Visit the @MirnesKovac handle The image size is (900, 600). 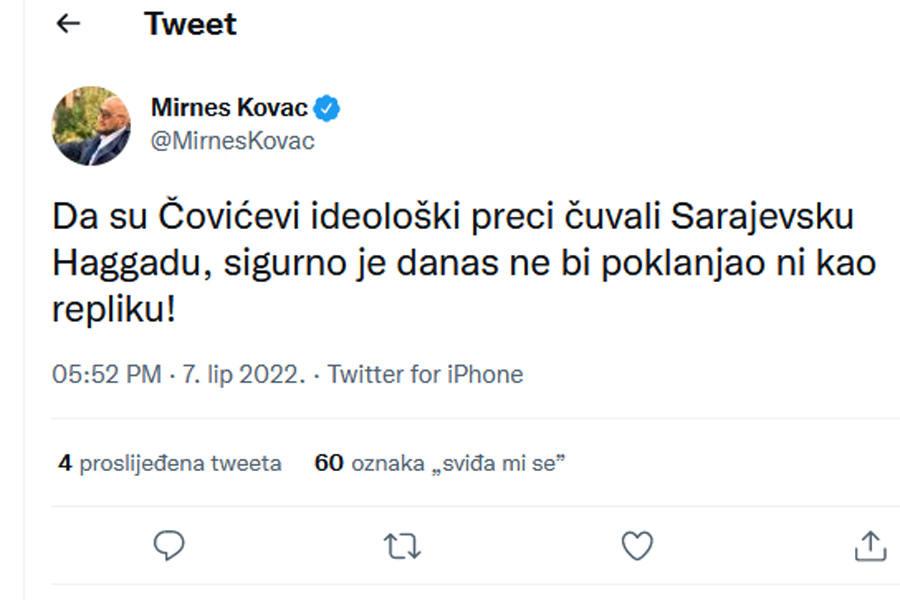(232, 141)
